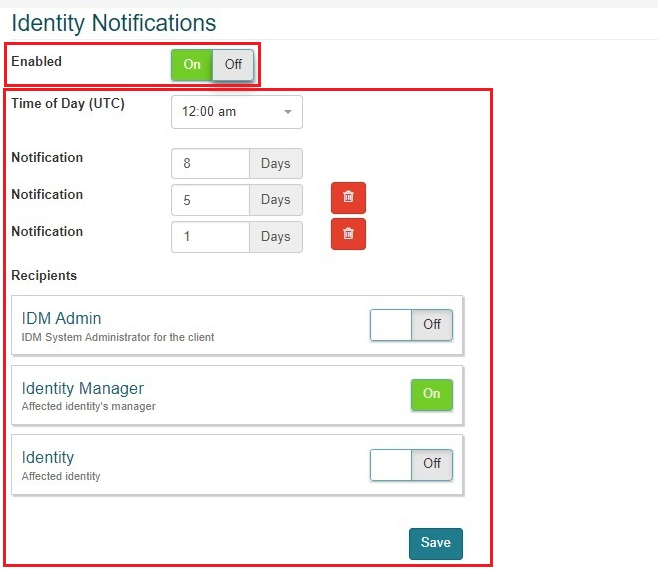Viewport: 658px width, 571px height.
Task: Switch Enabled setting to Off
Action: (x=233, y=65)
